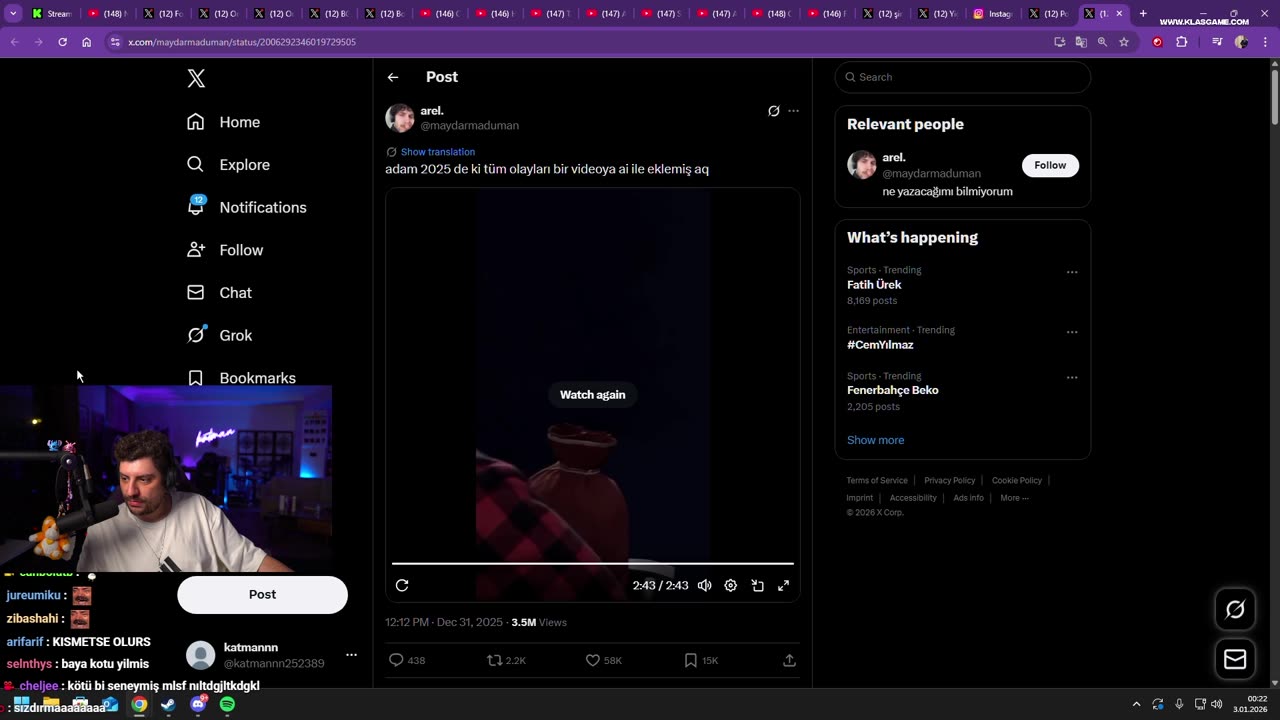The image size is (1280, 720).
Task: Open the floating Grok button
Action: 1235,609
